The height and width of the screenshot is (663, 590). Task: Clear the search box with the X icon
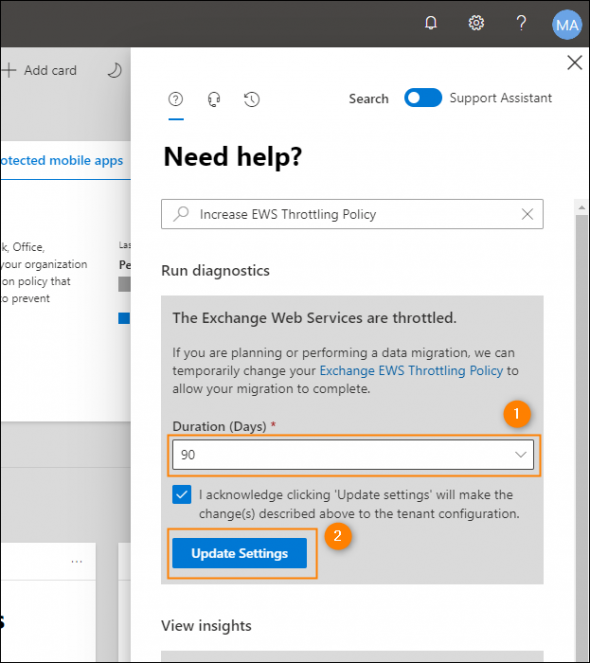pos(527,214)
